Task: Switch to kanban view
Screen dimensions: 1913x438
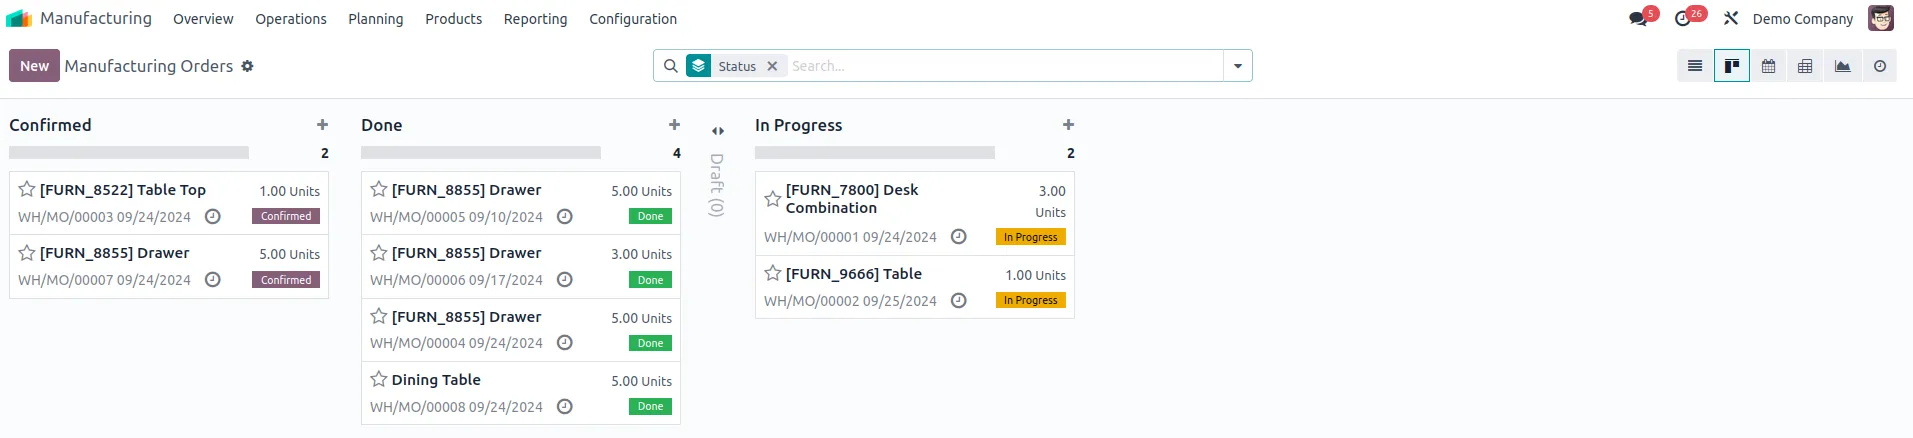Action: point(1732,66)
